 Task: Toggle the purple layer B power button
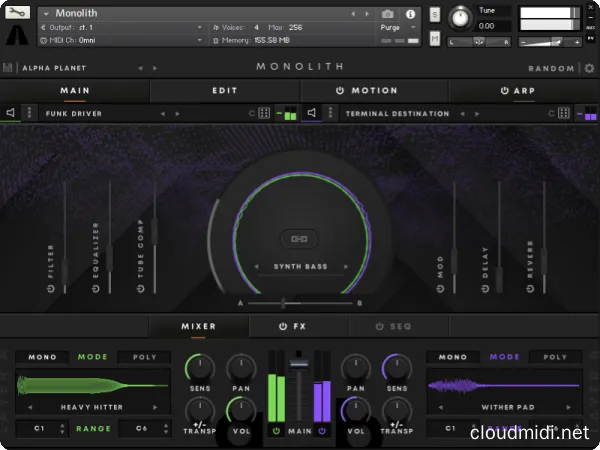pos(322,431)
